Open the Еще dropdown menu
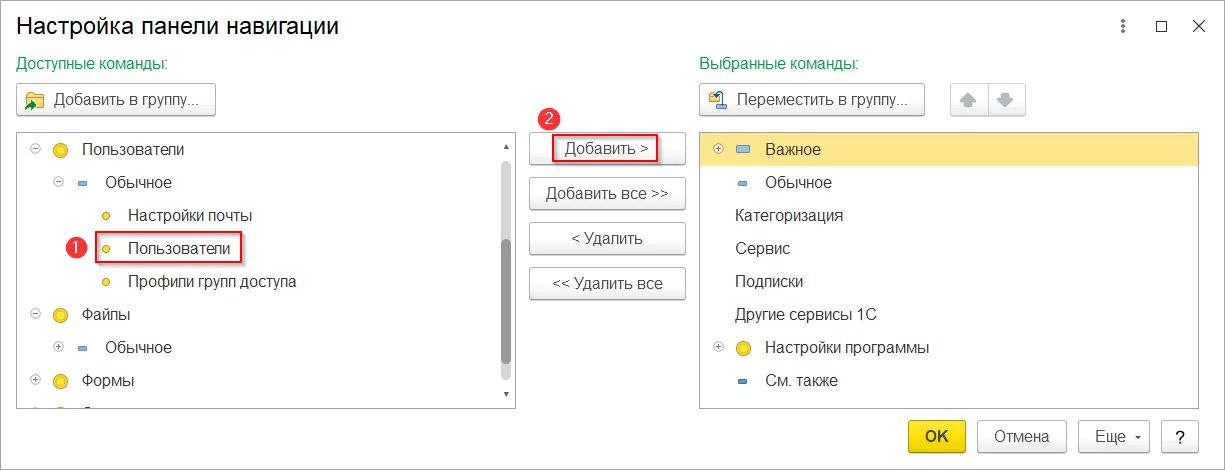 pos(1114,436)
